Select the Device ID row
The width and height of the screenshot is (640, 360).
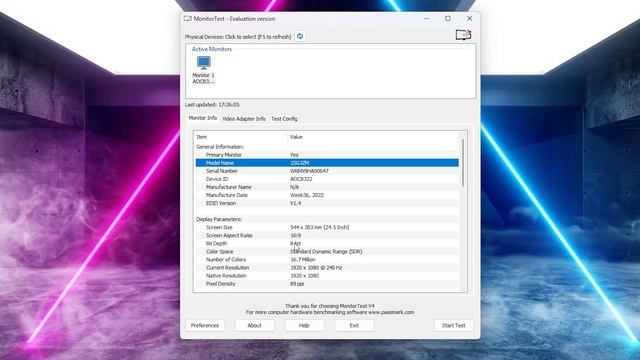coord(327,179)
